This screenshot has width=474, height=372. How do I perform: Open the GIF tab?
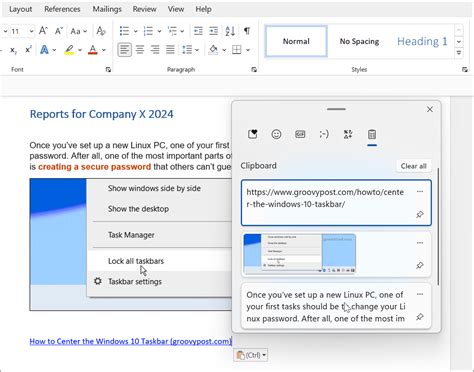pyautogui.click(x=300, y=134)
